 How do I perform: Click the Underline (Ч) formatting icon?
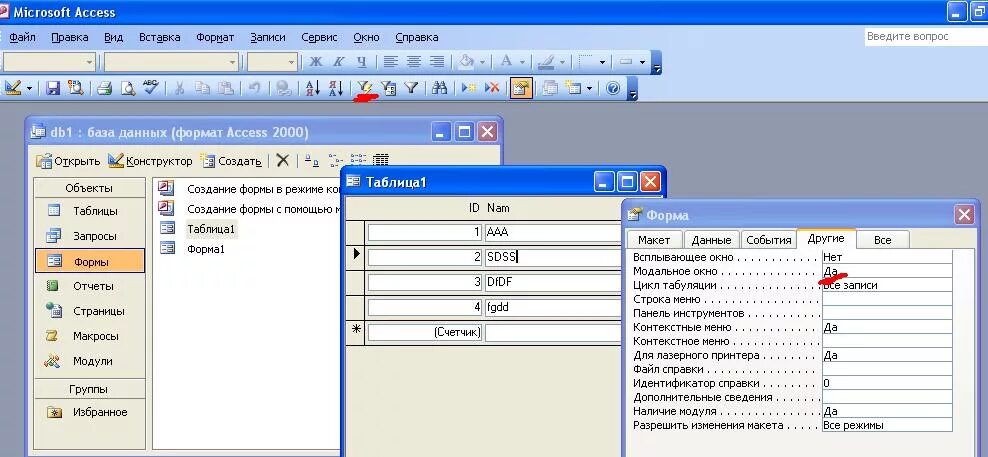pos(362,62)
